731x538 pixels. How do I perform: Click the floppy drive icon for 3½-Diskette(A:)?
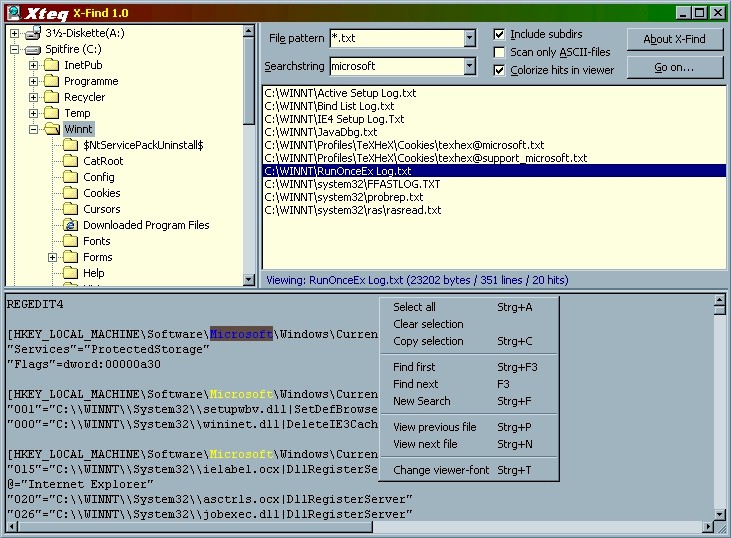[33, 33]
